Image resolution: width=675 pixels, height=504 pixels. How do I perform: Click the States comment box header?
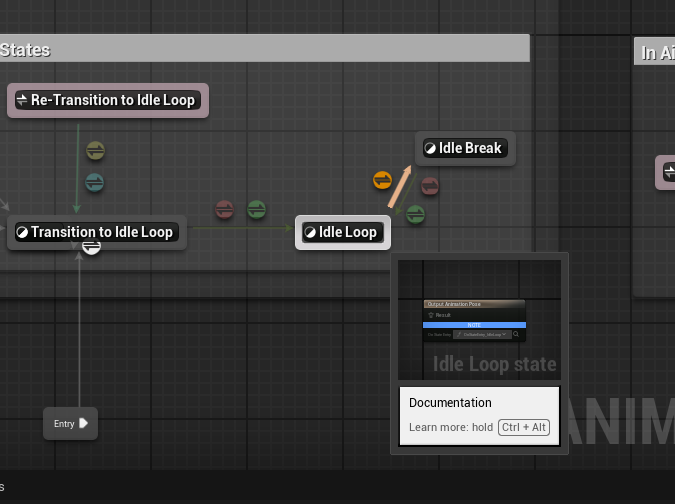coord(265,48)
